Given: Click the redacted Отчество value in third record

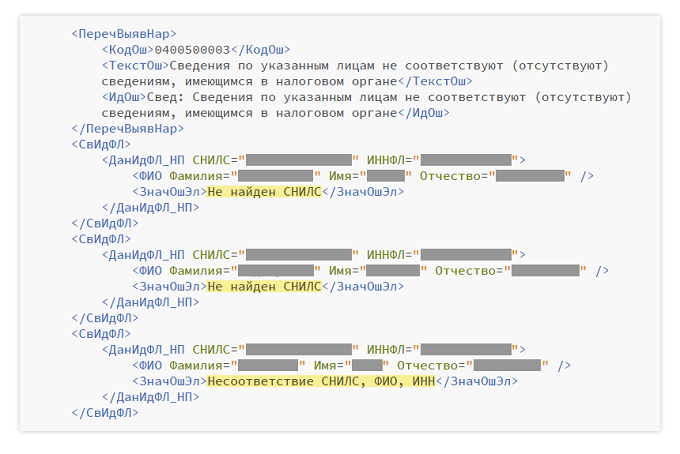Looking at the screenshot, I should click(x=506, y=366).
